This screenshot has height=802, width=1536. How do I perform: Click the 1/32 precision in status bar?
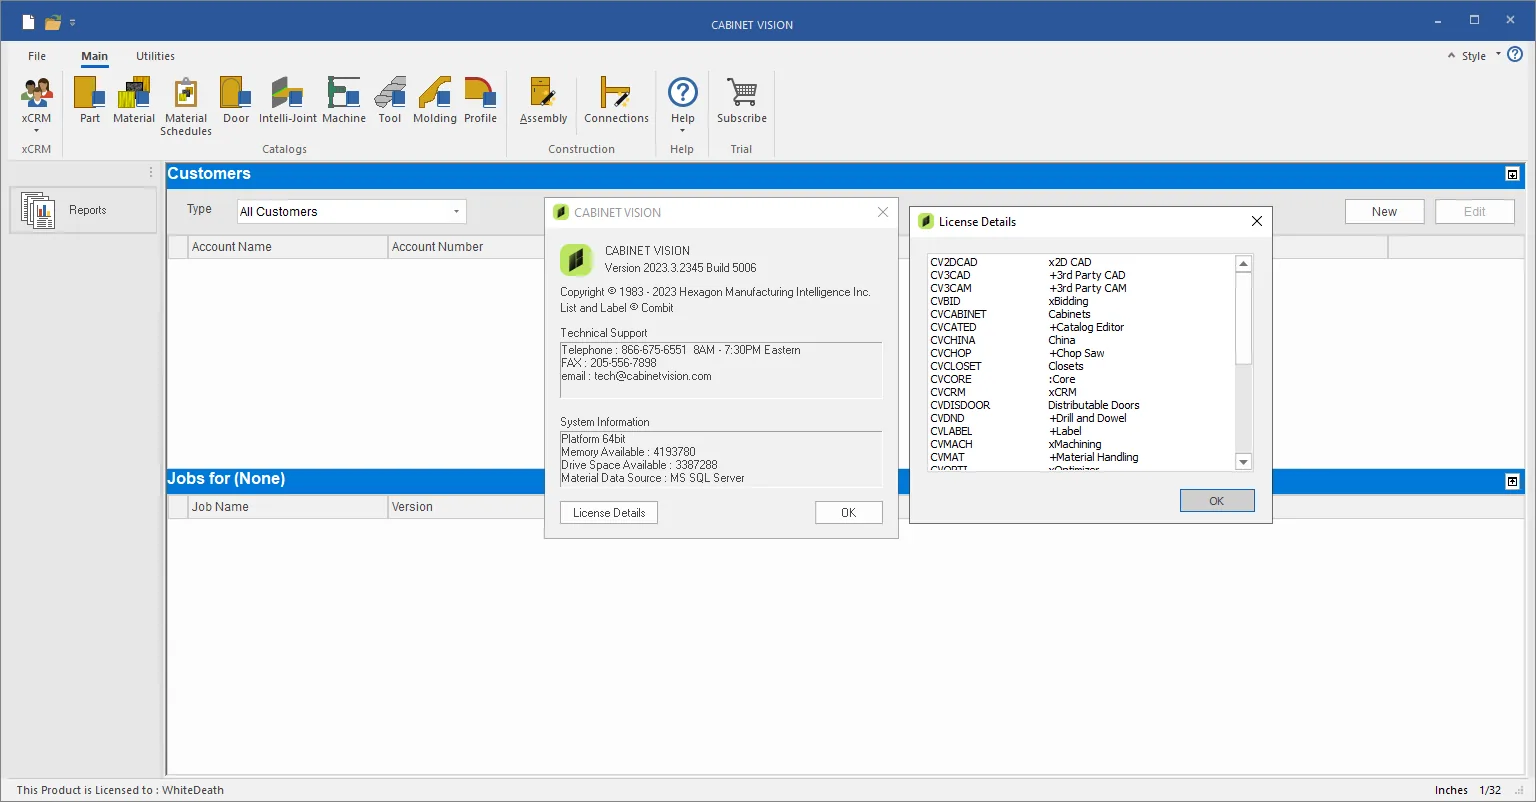coord(1490,790)
